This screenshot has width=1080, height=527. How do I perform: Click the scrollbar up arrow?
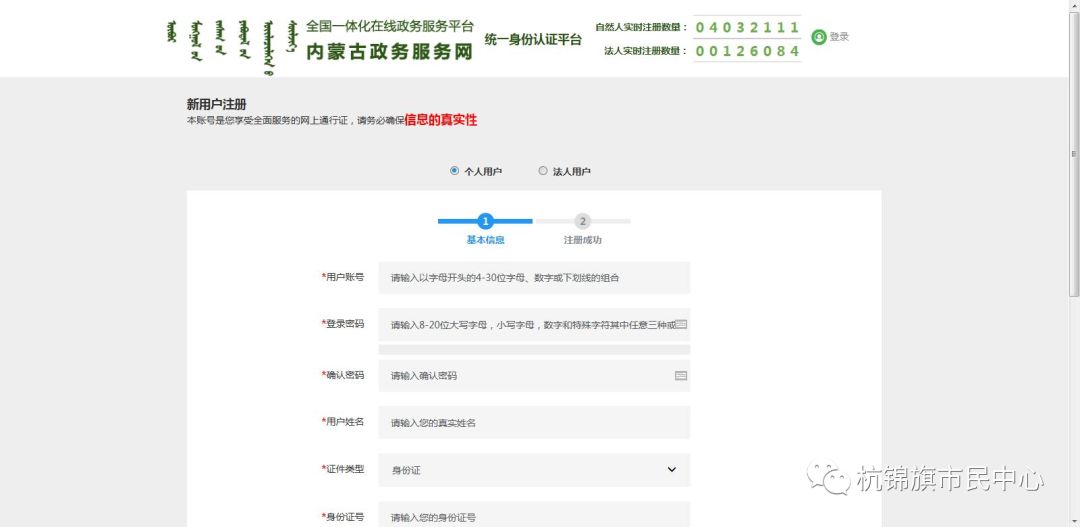(1074, 6)
